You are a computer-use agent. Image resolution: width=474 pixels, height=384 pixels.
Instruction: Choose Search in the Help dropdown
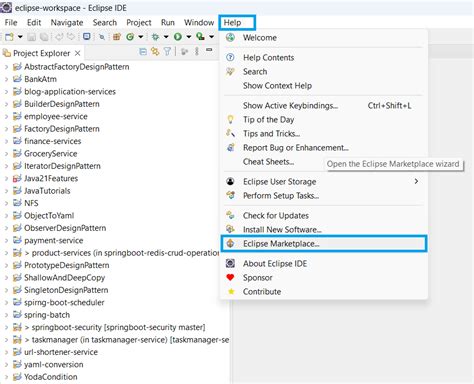coord(255,72)
